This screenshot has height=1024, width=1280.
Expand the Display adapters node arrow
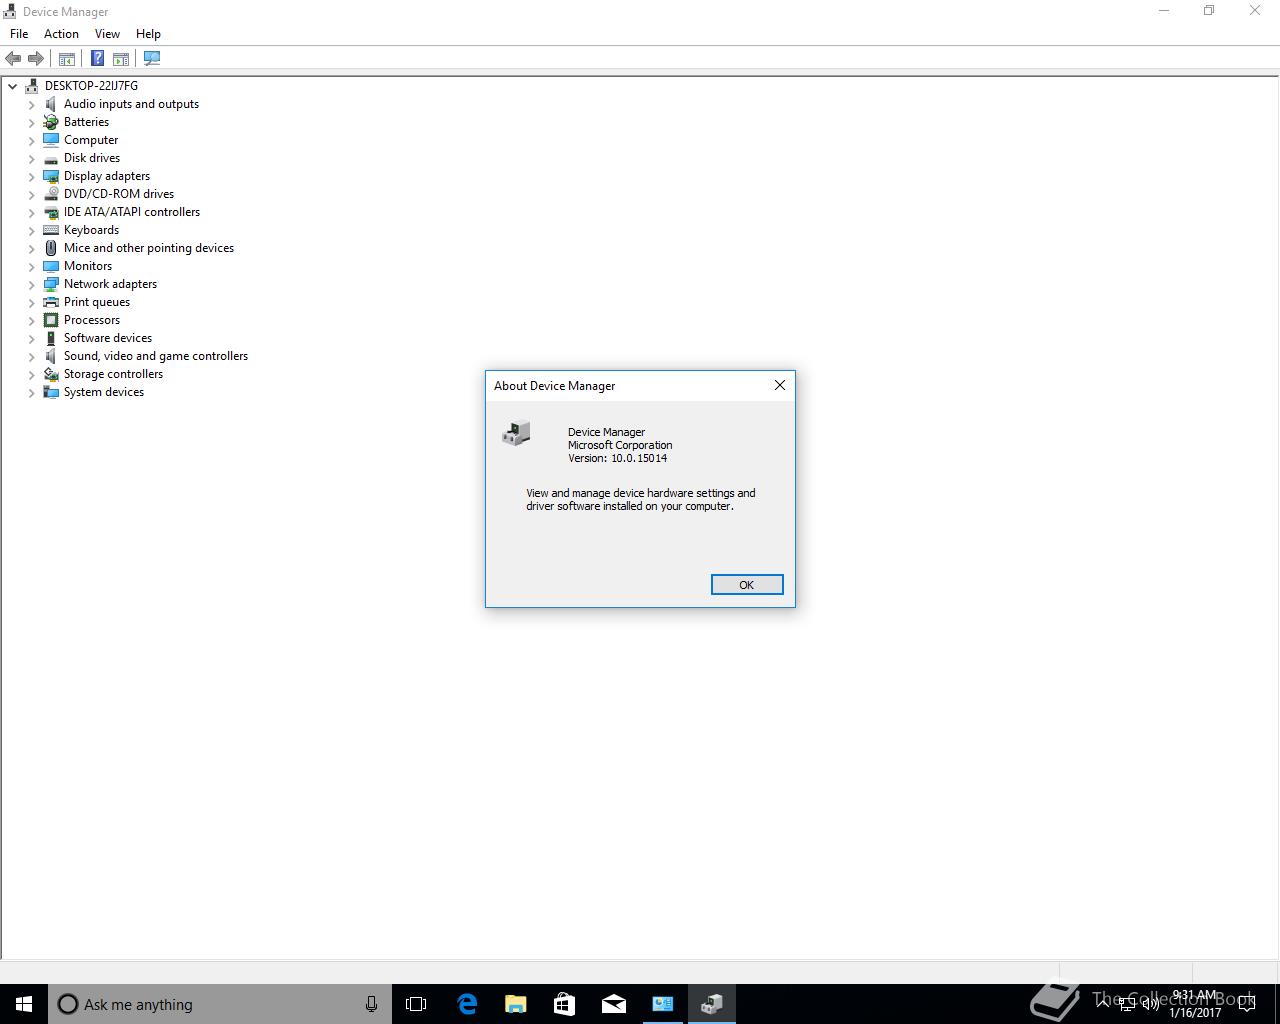pyautogui.click(x=32, y=176)
